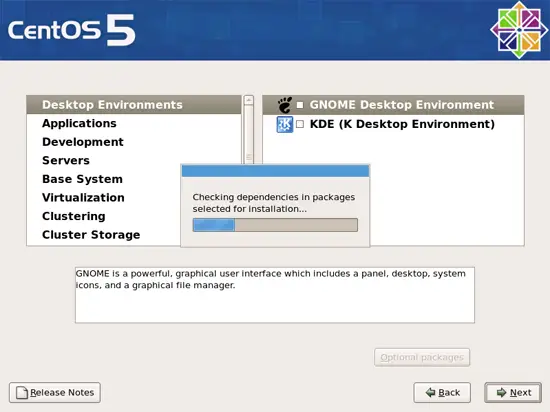
Task: Click the category list scrollbar up arrow
Action: (x=249, y=100)
